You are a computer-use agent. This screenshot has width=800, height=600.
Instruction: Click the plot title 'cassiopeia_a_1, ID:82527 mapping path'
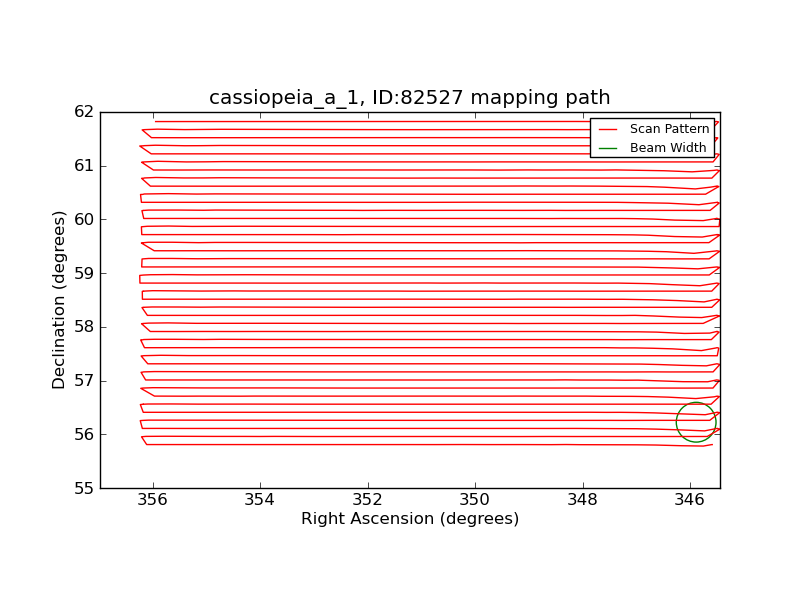tap(410, 97)
